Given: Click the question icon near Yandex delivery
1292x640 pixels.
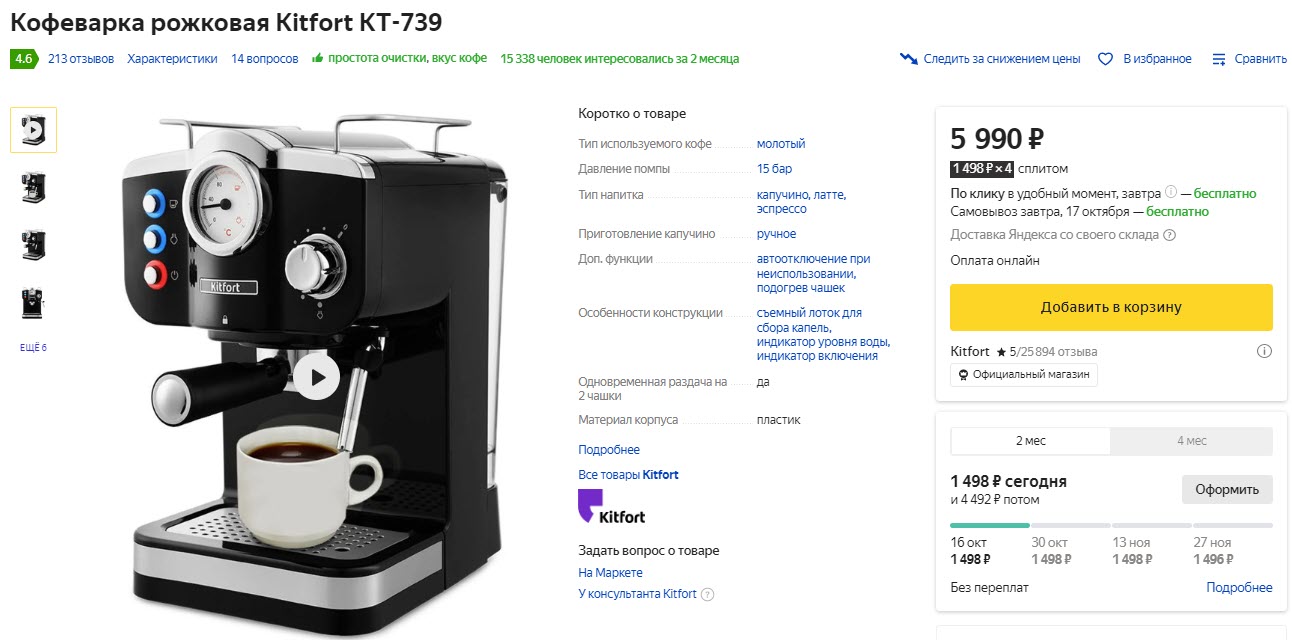Looking at the screenshot, I should (1169, 235).
